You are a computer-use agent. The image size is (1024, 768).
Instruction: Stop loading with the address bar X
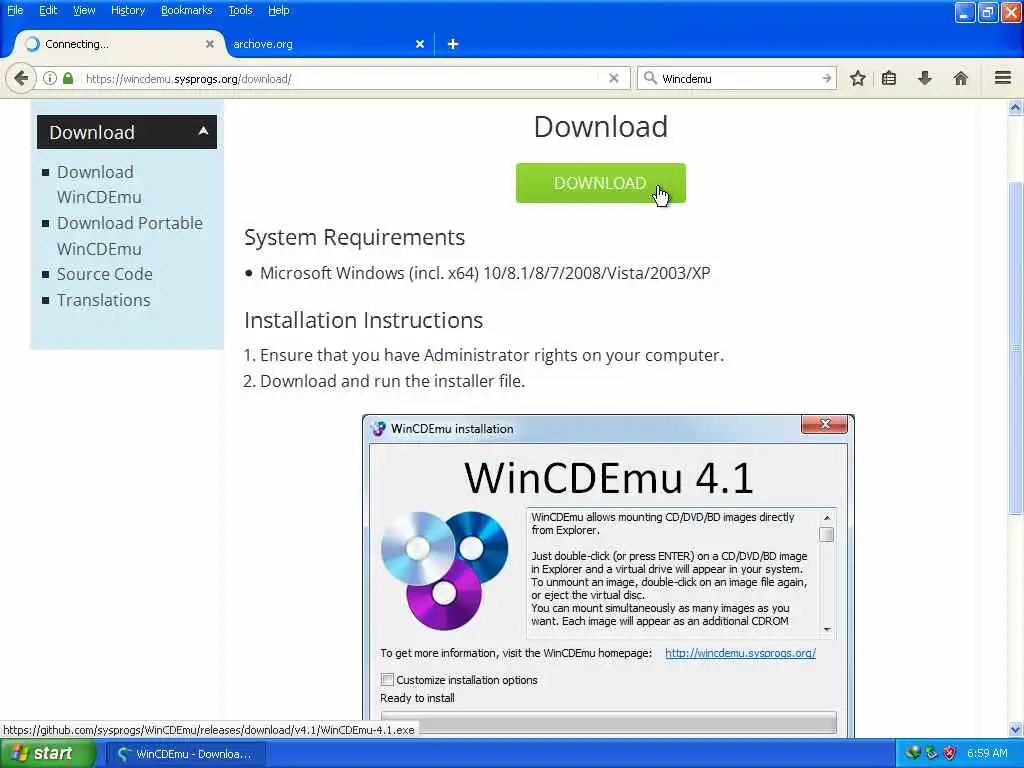tap(613, 78)
